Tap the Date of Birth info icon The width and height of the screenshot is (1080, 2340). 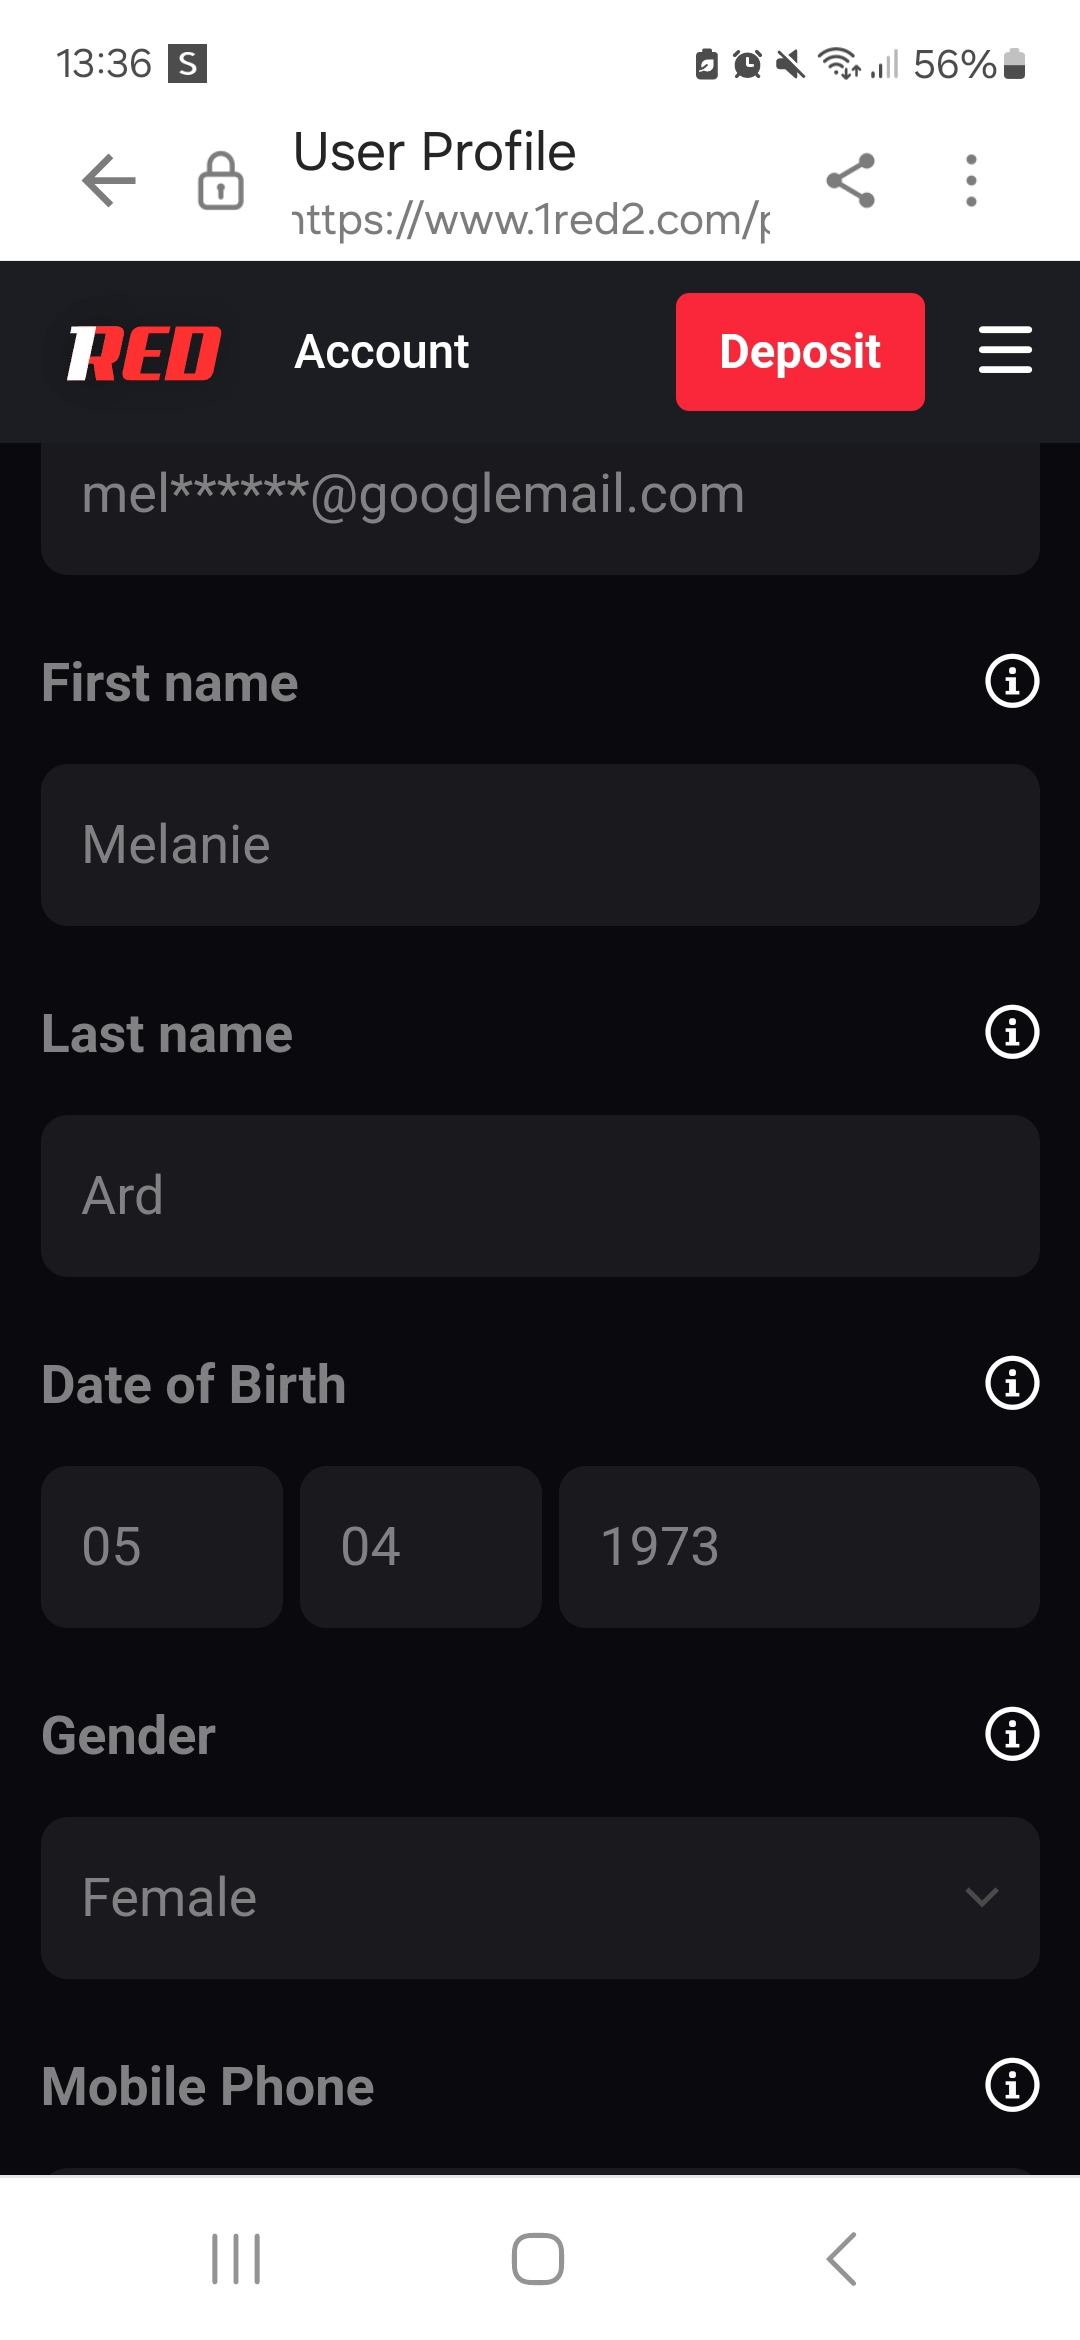pos(1012,1384)
